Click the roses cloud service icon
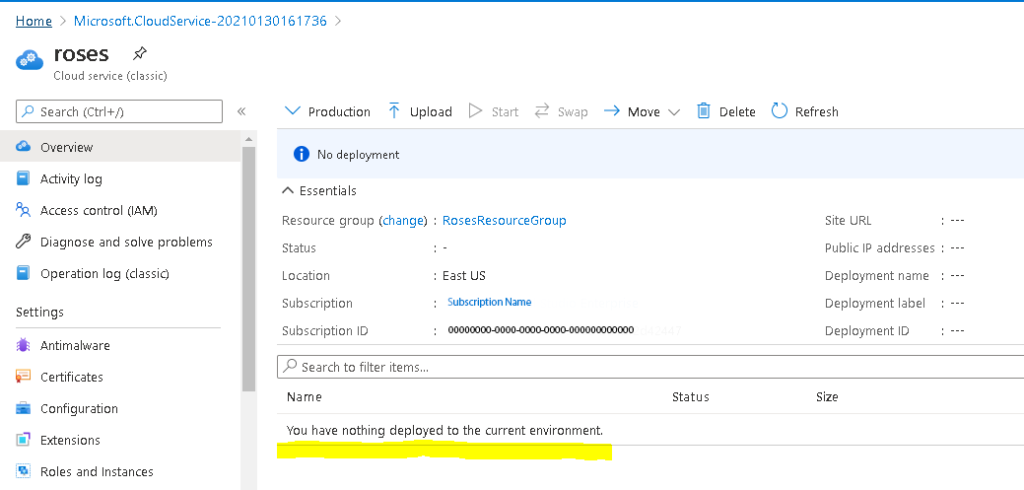This screenshot has width=1024, height=490. pos(29,60)
